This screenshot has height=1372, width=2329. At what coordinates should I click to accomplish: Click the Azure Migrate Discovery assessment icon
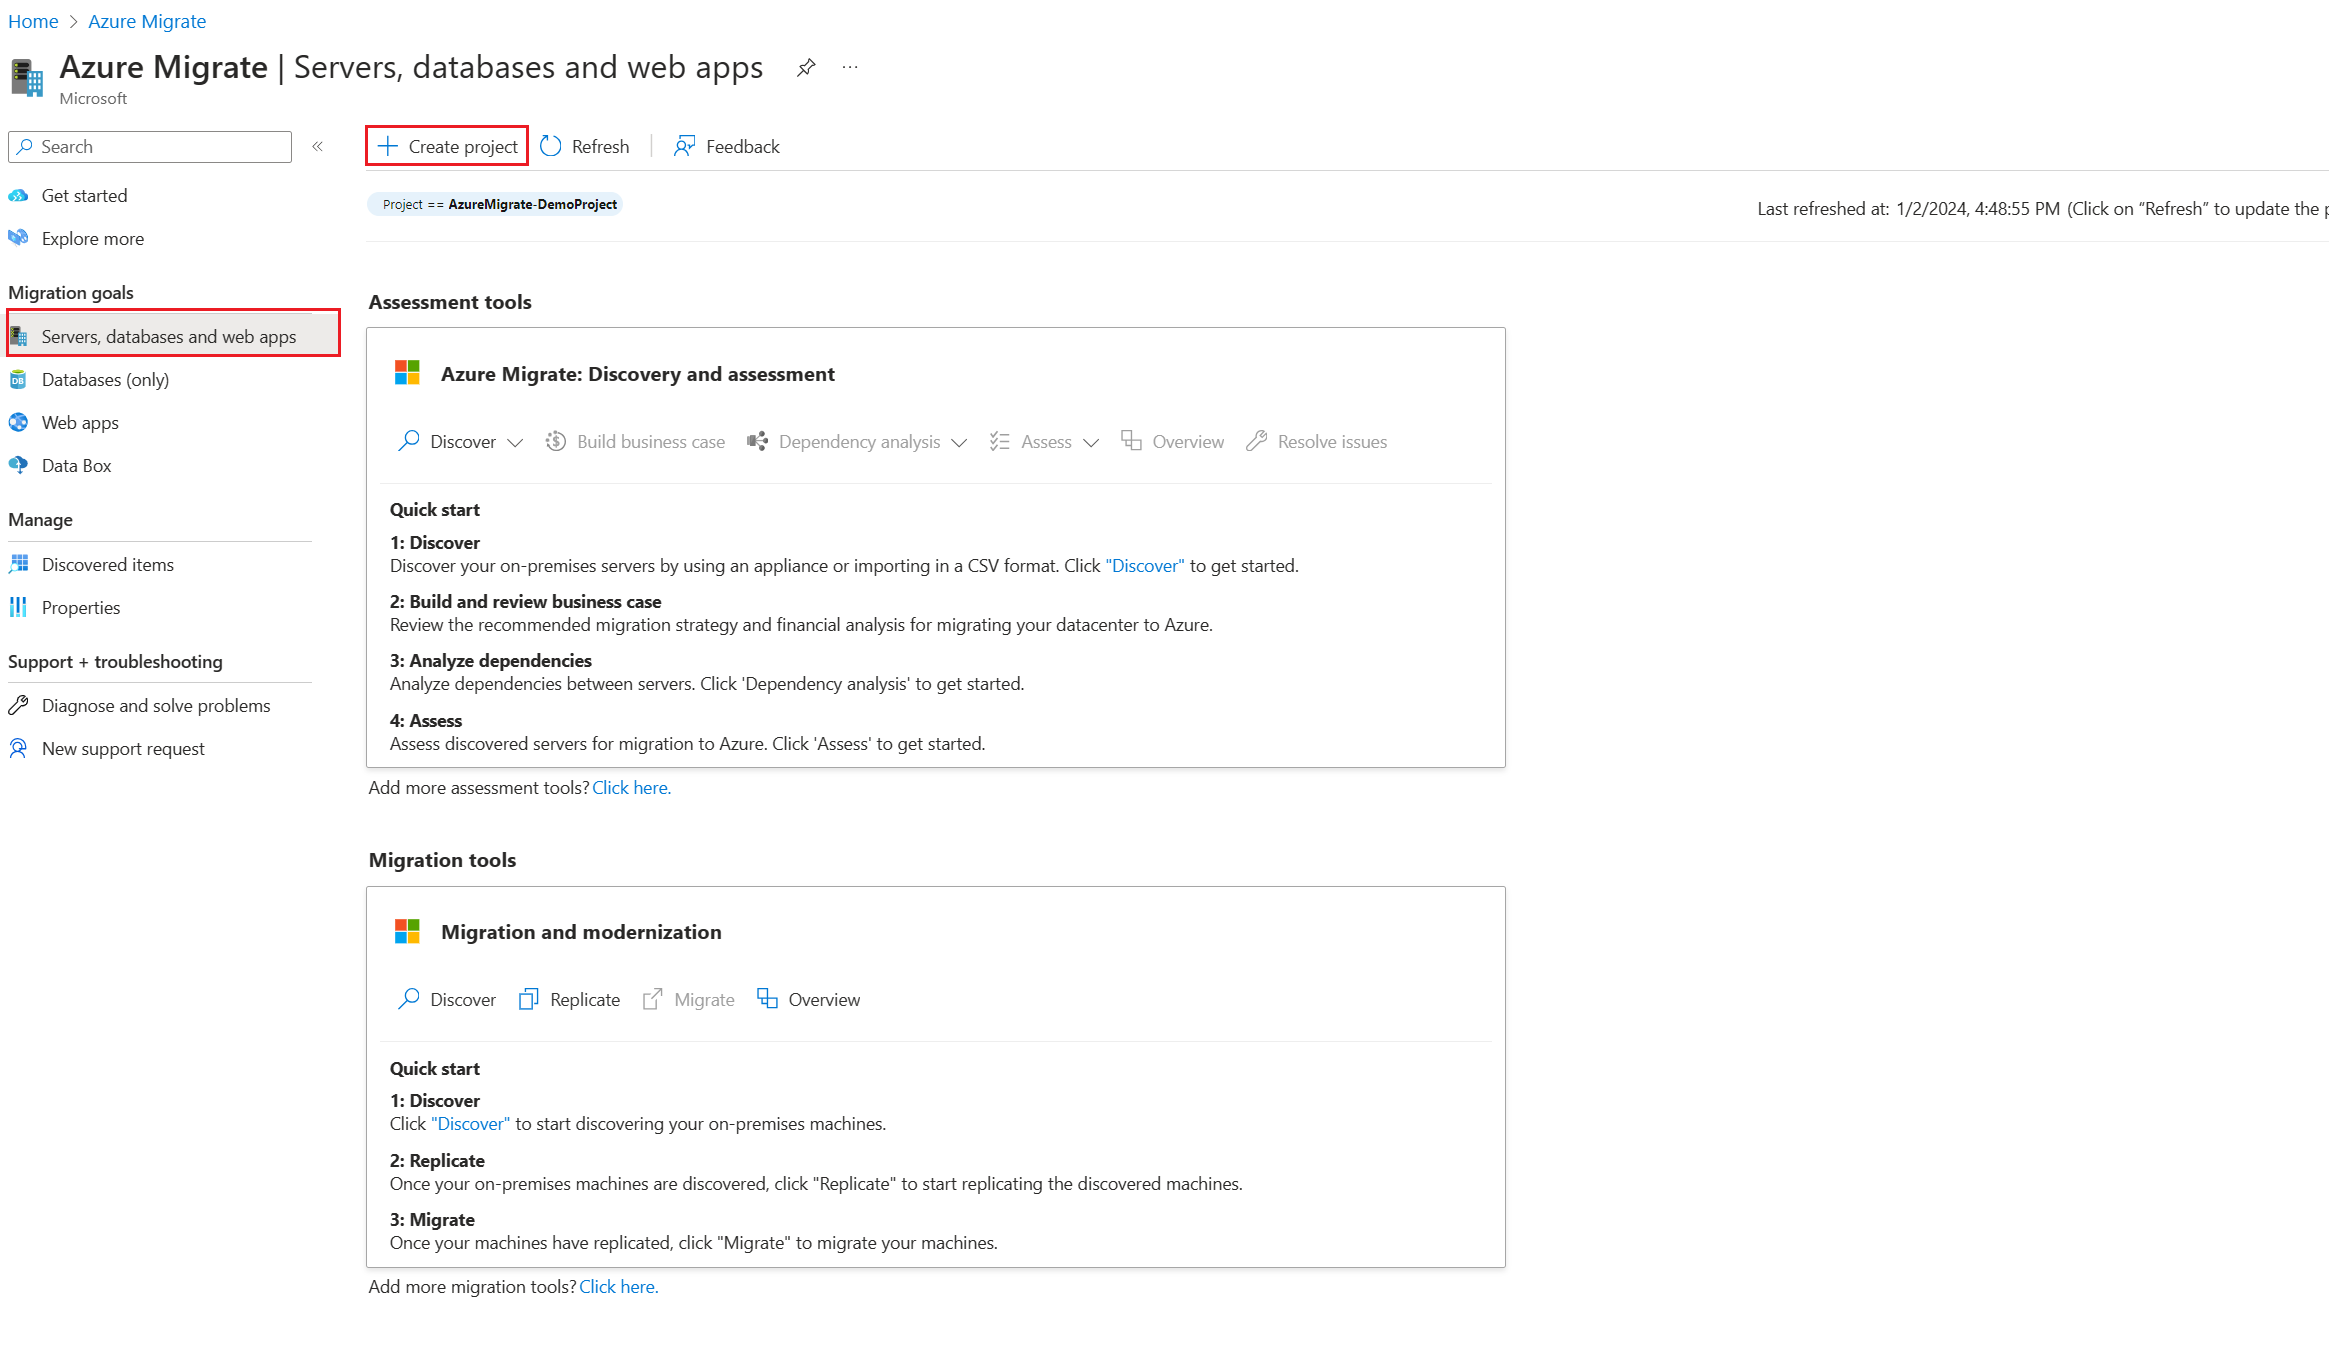(x=405, y=372)
